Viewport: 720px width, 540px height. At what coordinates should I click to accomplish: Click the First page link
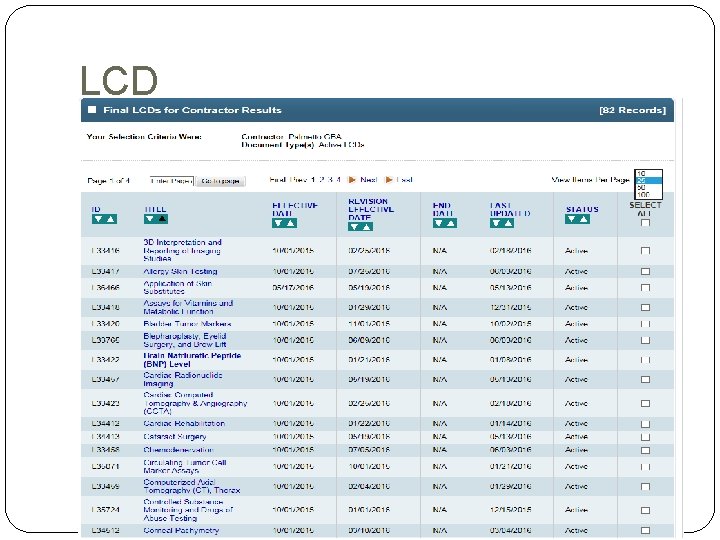[278, 180]
